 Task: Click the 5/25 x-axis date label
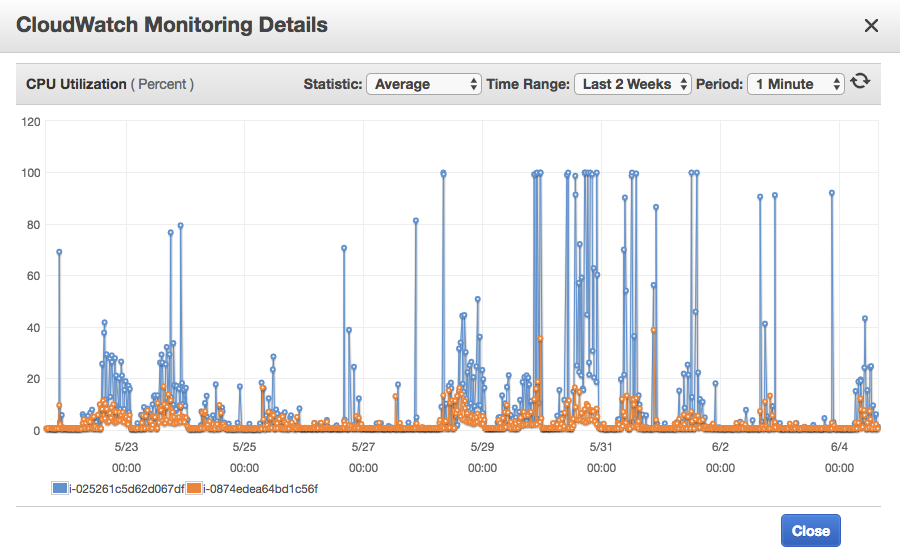tap(245, 447)
